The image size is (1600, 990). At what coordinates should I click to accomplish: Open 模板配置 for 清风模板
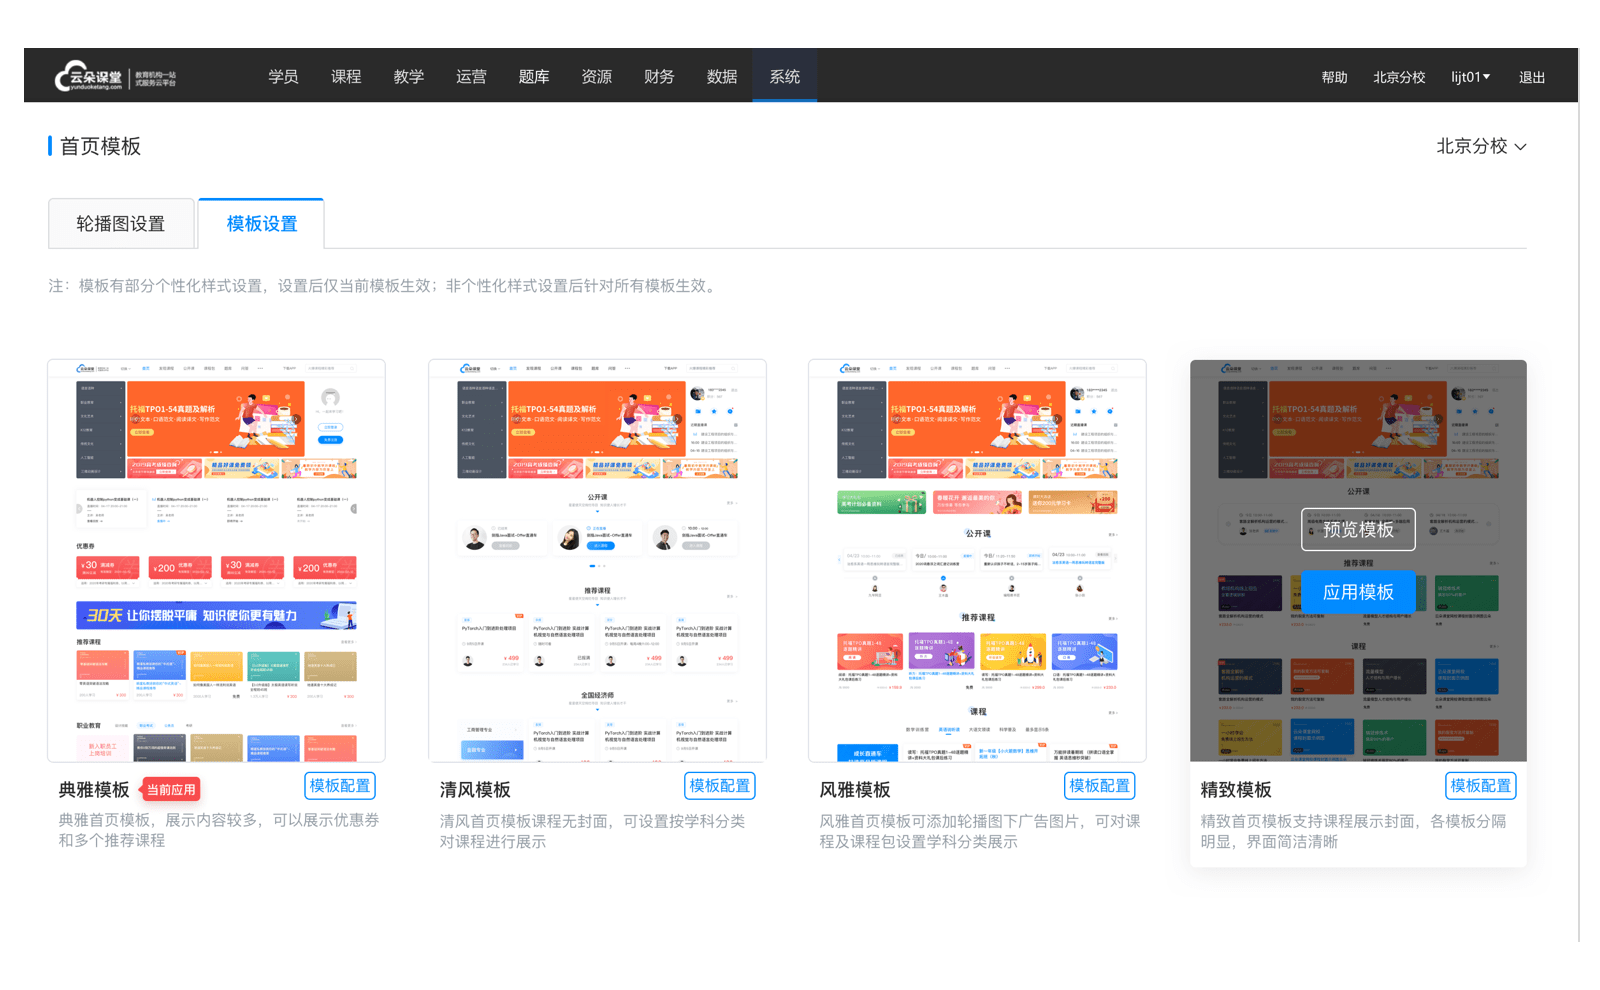[x=719, y=786]
